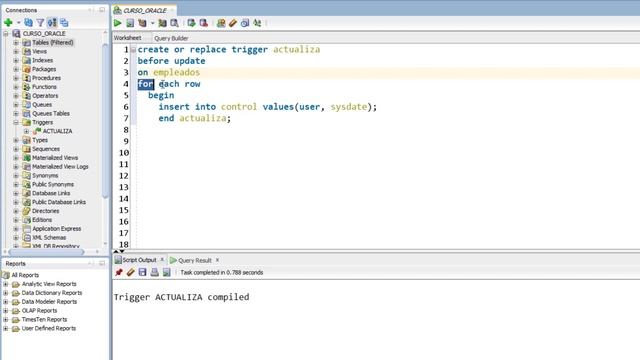Screen dimensions: 640x360
Task: Click the word 'empleados' on line 3
Action: tap(176, 72)
